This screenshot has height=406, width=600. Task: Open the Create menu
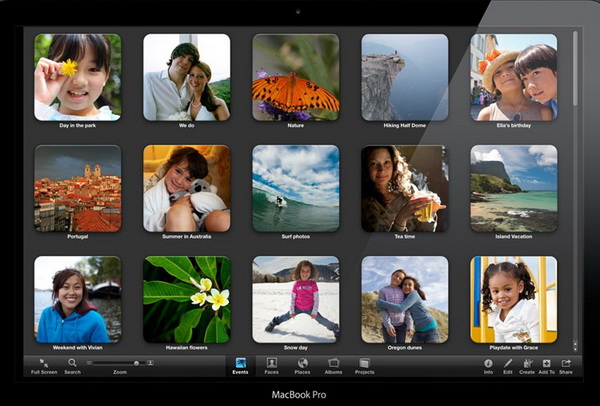[x=527, y=364]
